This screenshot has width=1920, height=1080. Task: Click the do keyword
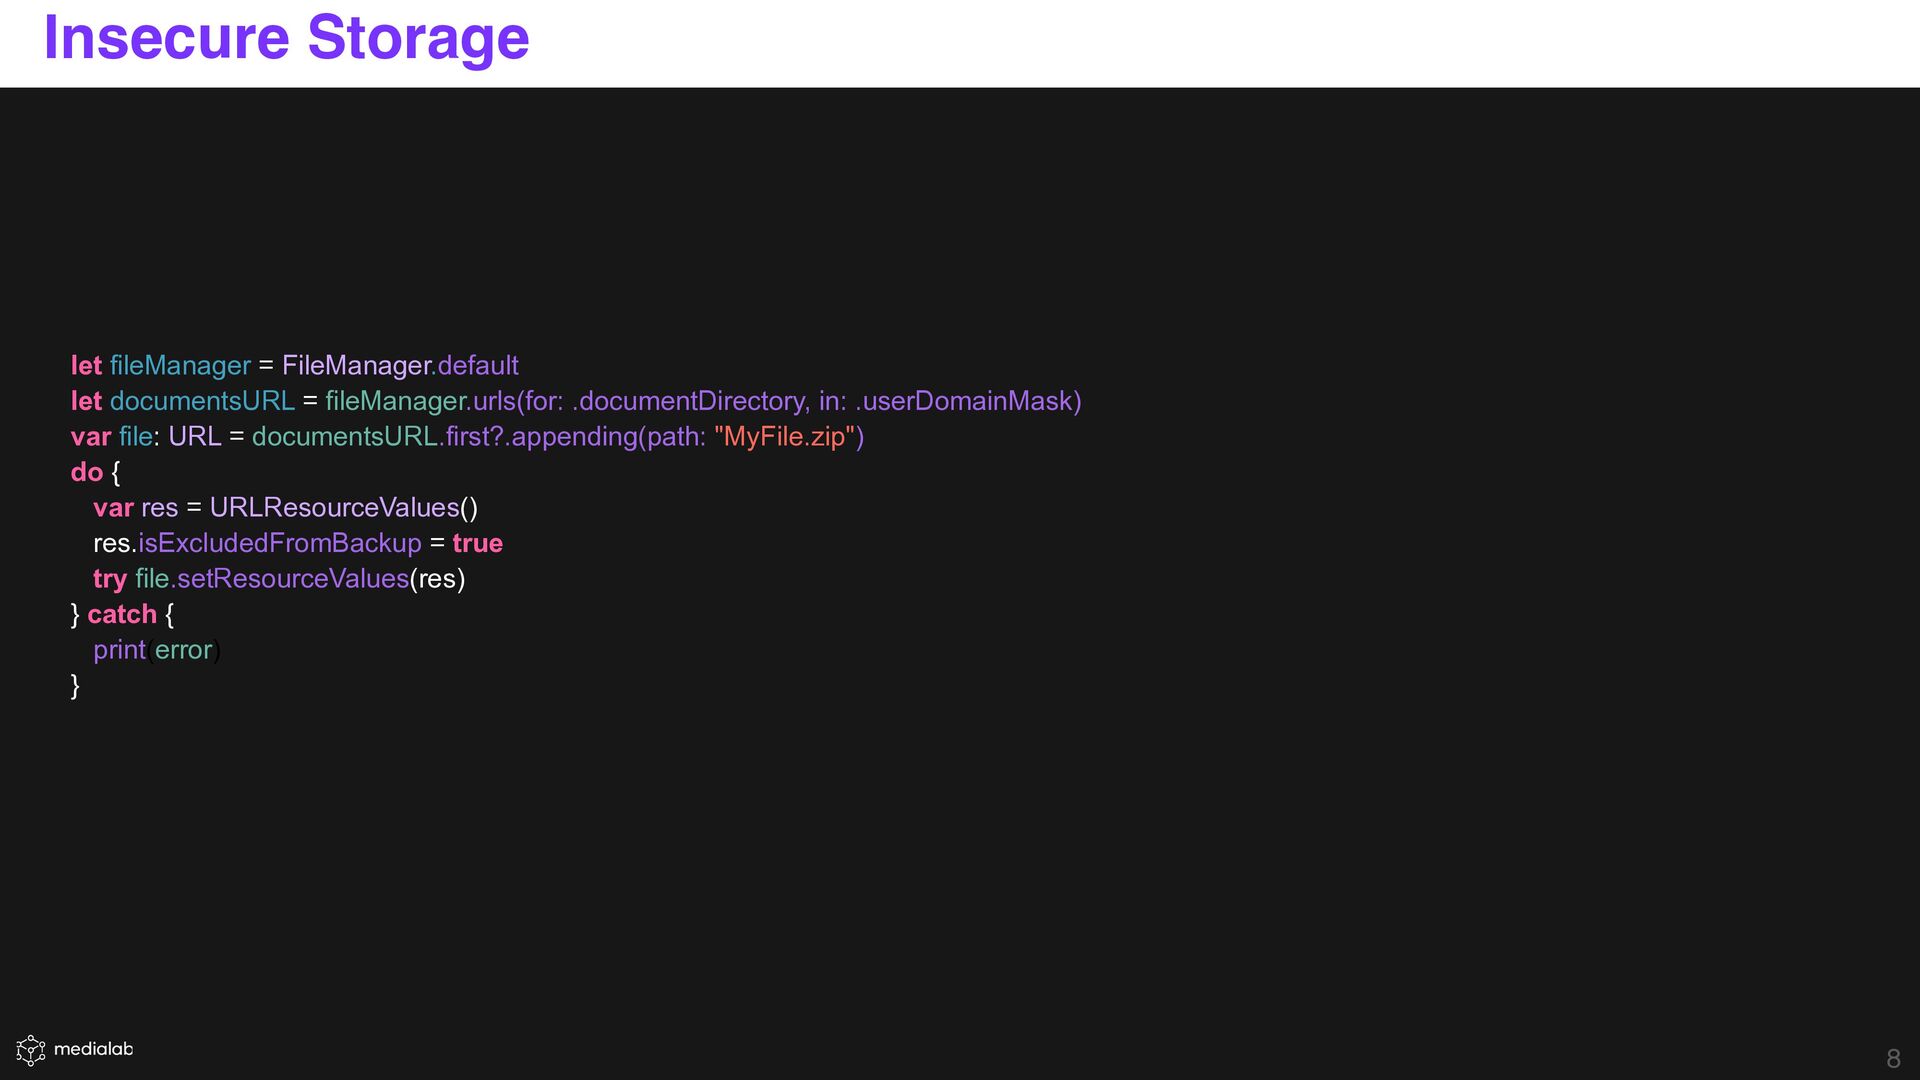pyautogui.click(x=86, y=472)
